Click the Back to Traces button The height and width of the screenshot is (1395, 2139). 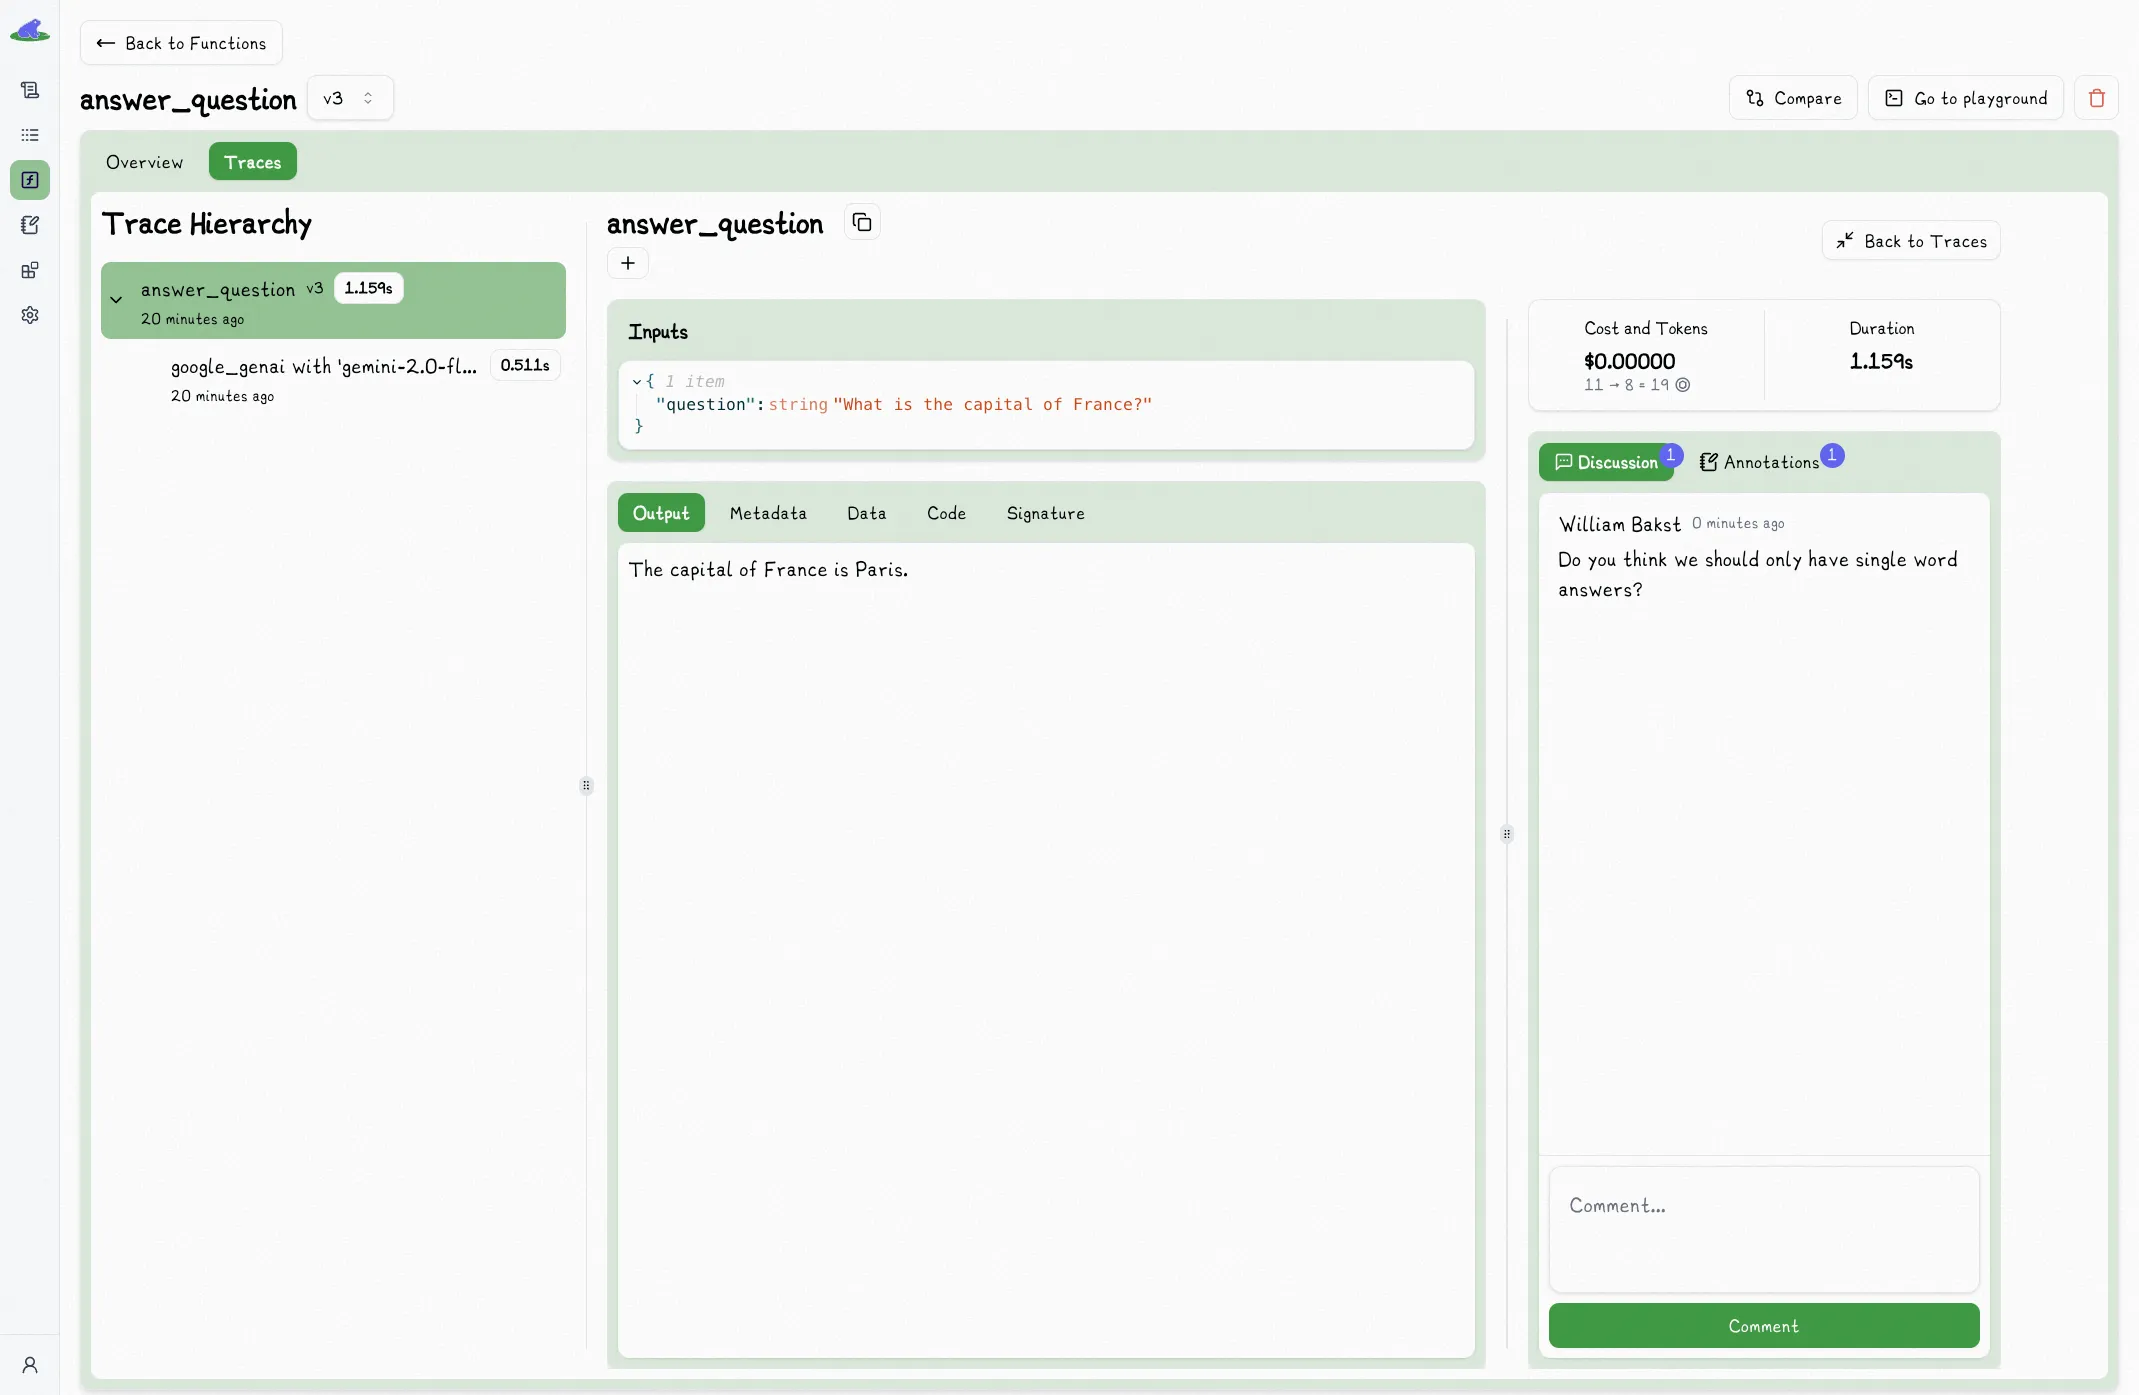click(1910, 241)
